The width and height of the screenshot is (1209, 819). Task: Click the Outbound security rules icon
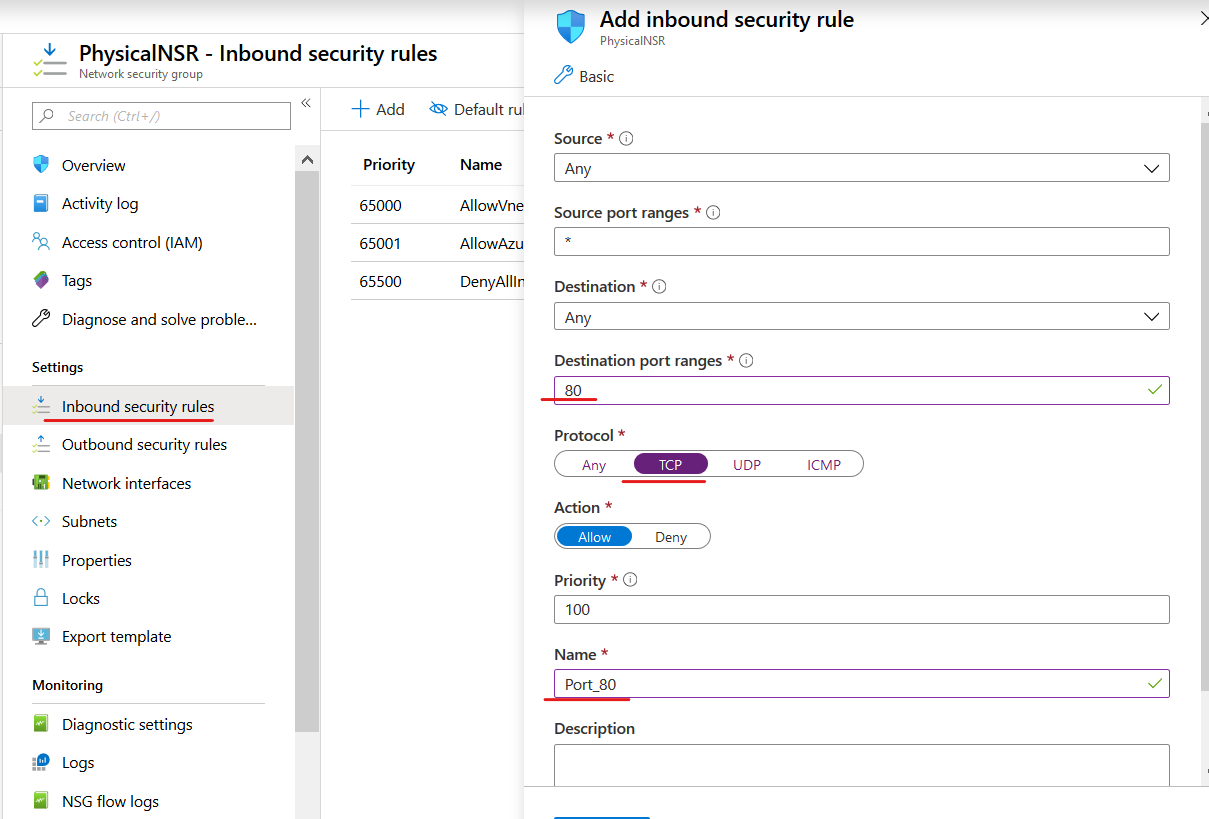click(x=41, y=444)
